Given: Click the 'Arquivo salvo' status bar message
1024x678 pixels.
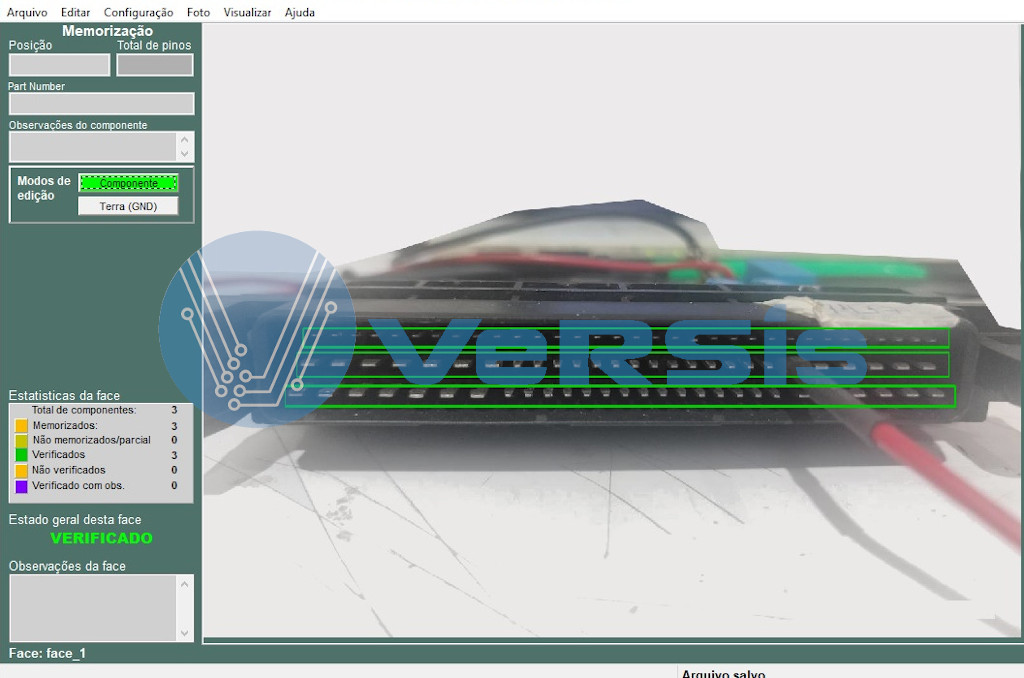Looking at the screenshot, I should (724, 673).
